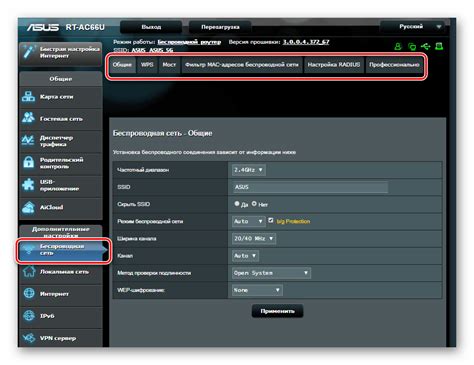
Task: Open Traffic Manager (Диспетчер трафика) icon
Action: click(x=28, y=140)
